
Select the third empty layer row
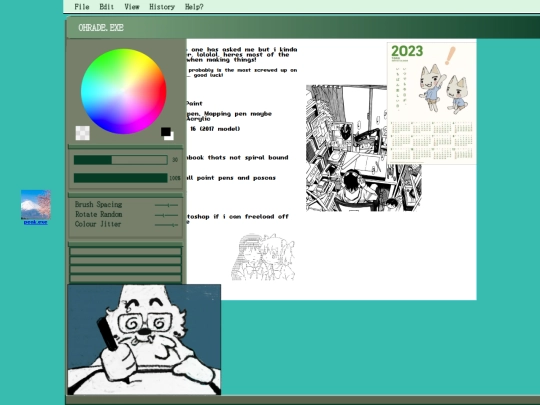click(x=125, y=269)
